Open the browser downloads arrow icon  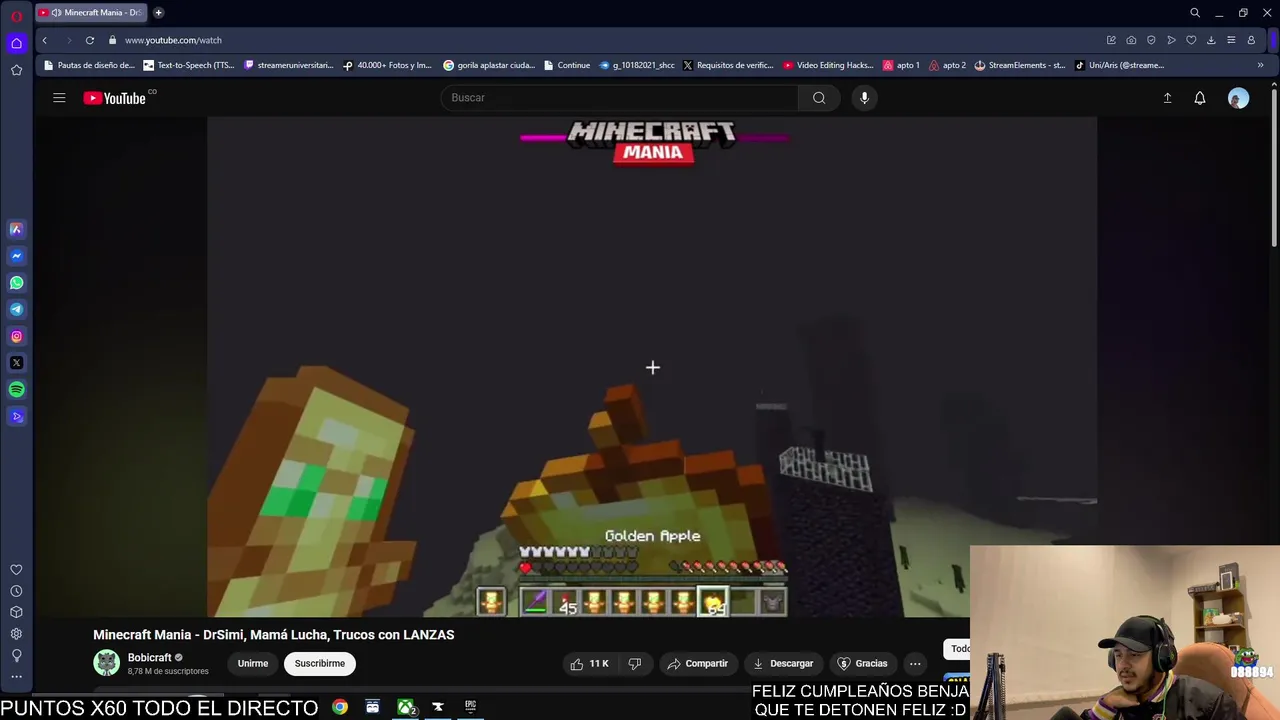click(x=1211, y=40)
